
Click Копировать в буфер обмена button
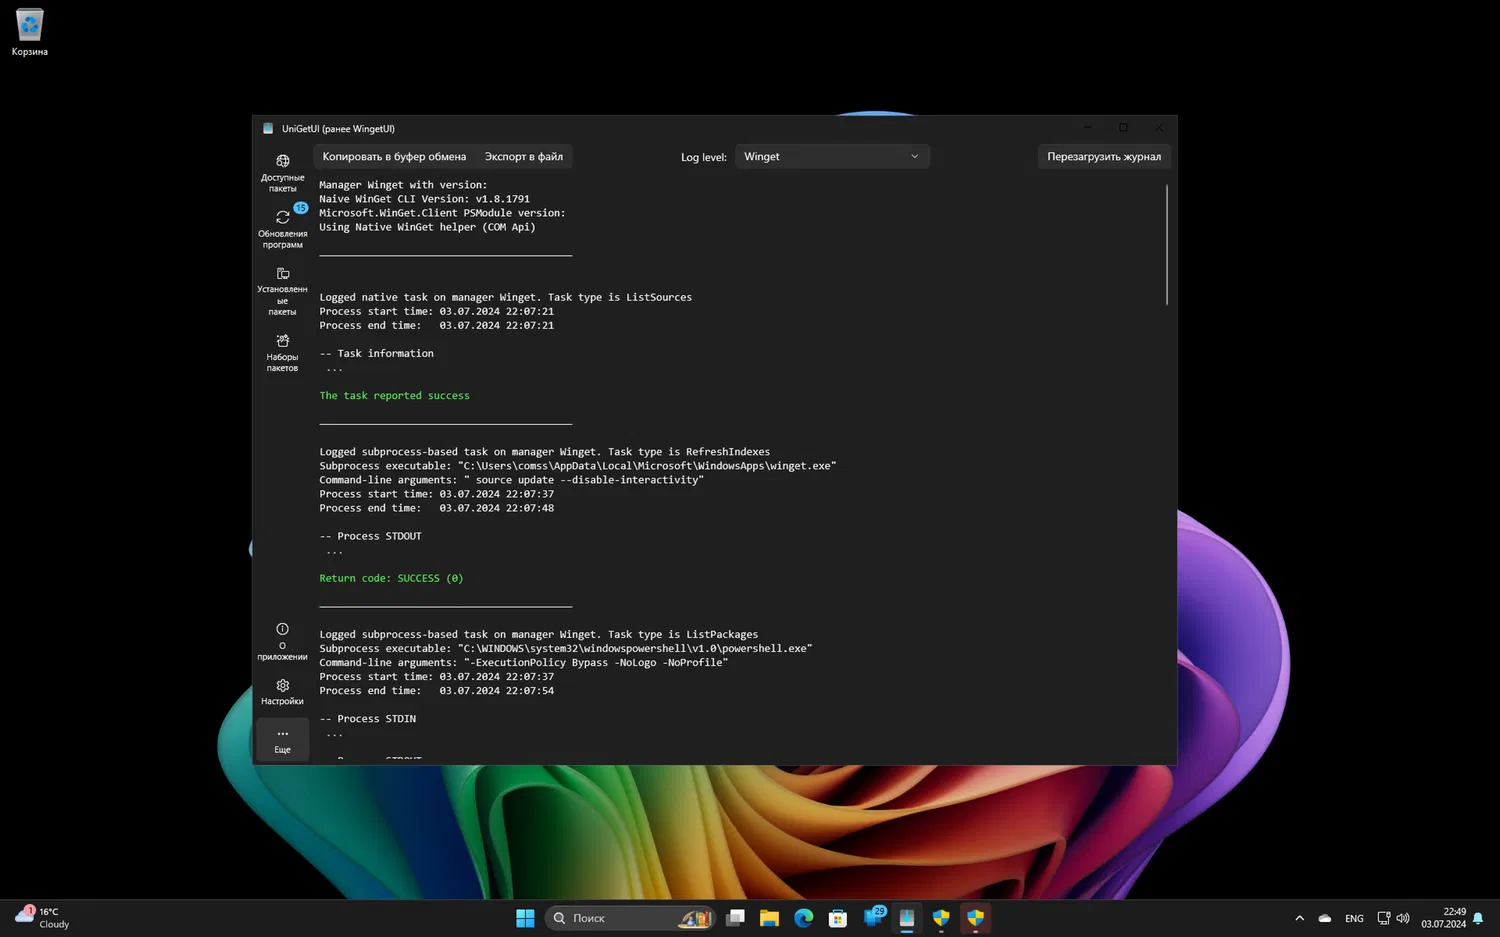[394, 157]
